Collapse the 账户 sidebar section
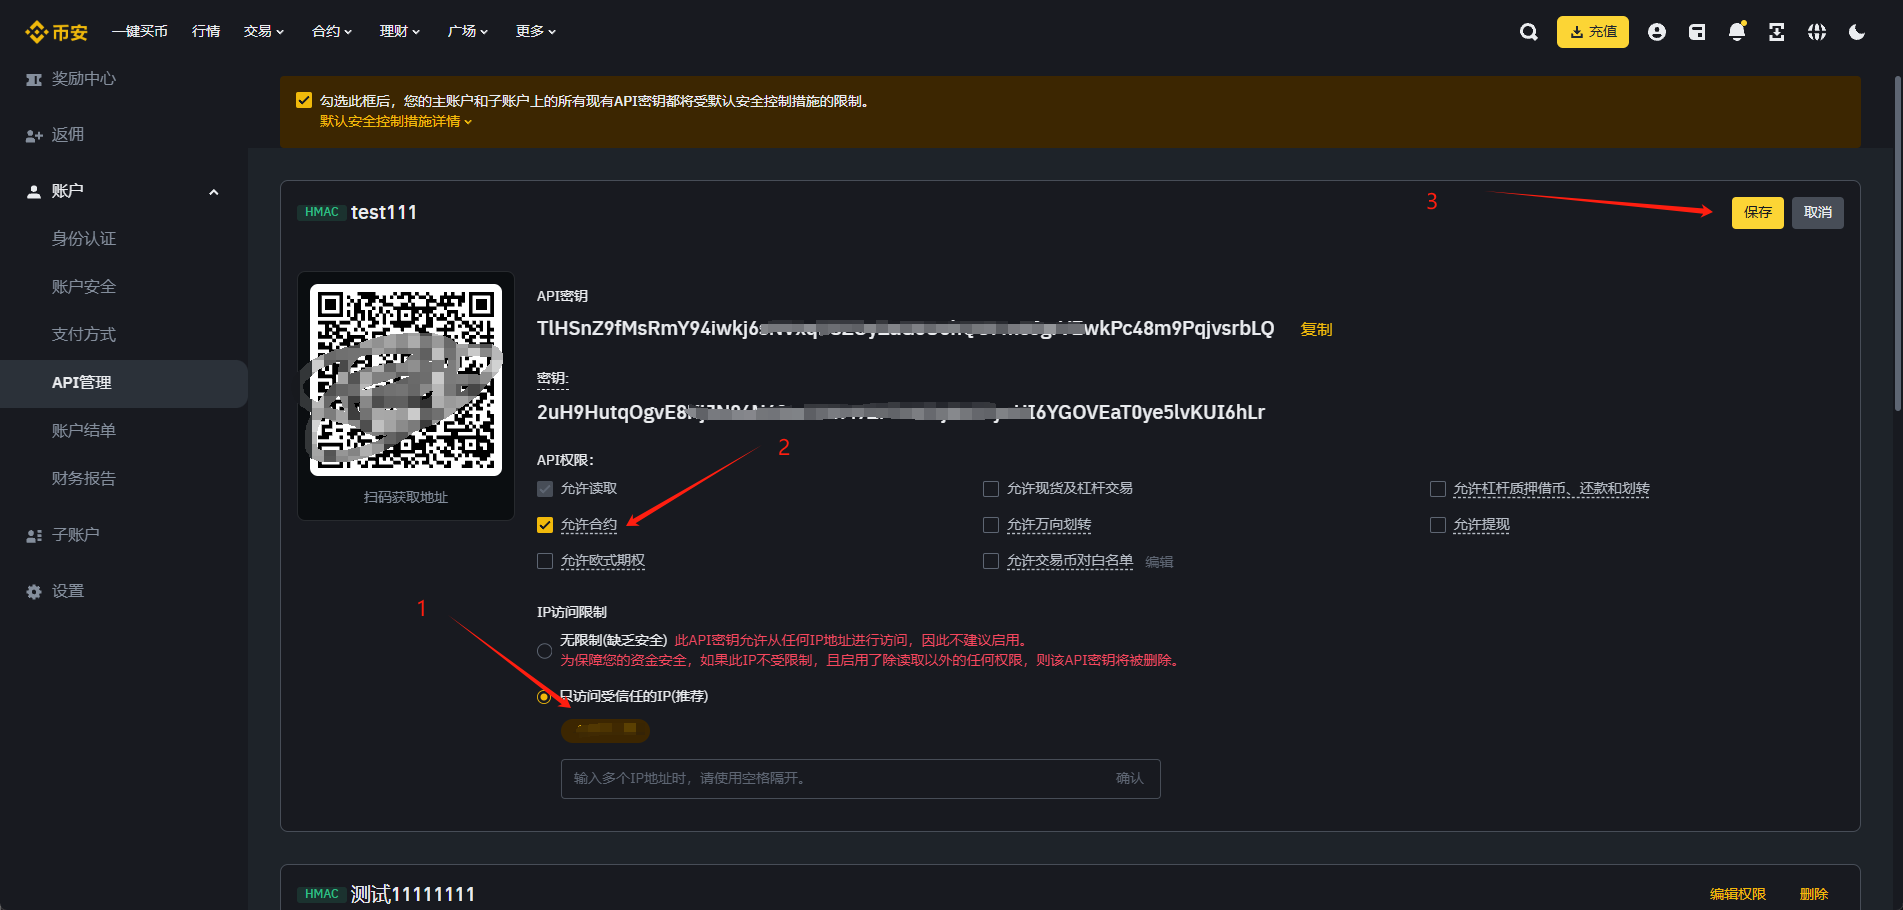 [213, 191]
